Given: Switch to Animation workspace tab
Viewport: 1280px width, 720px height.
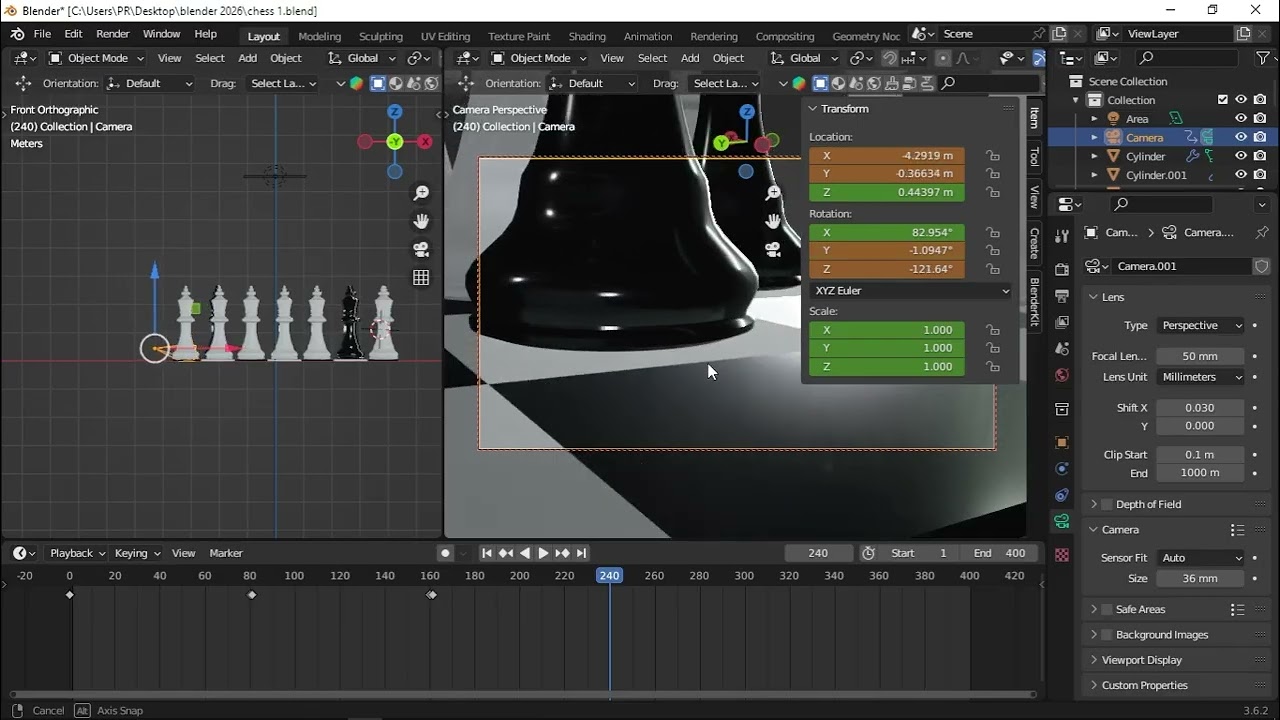Looking at the screenshot, I should [x=648, y=36].
